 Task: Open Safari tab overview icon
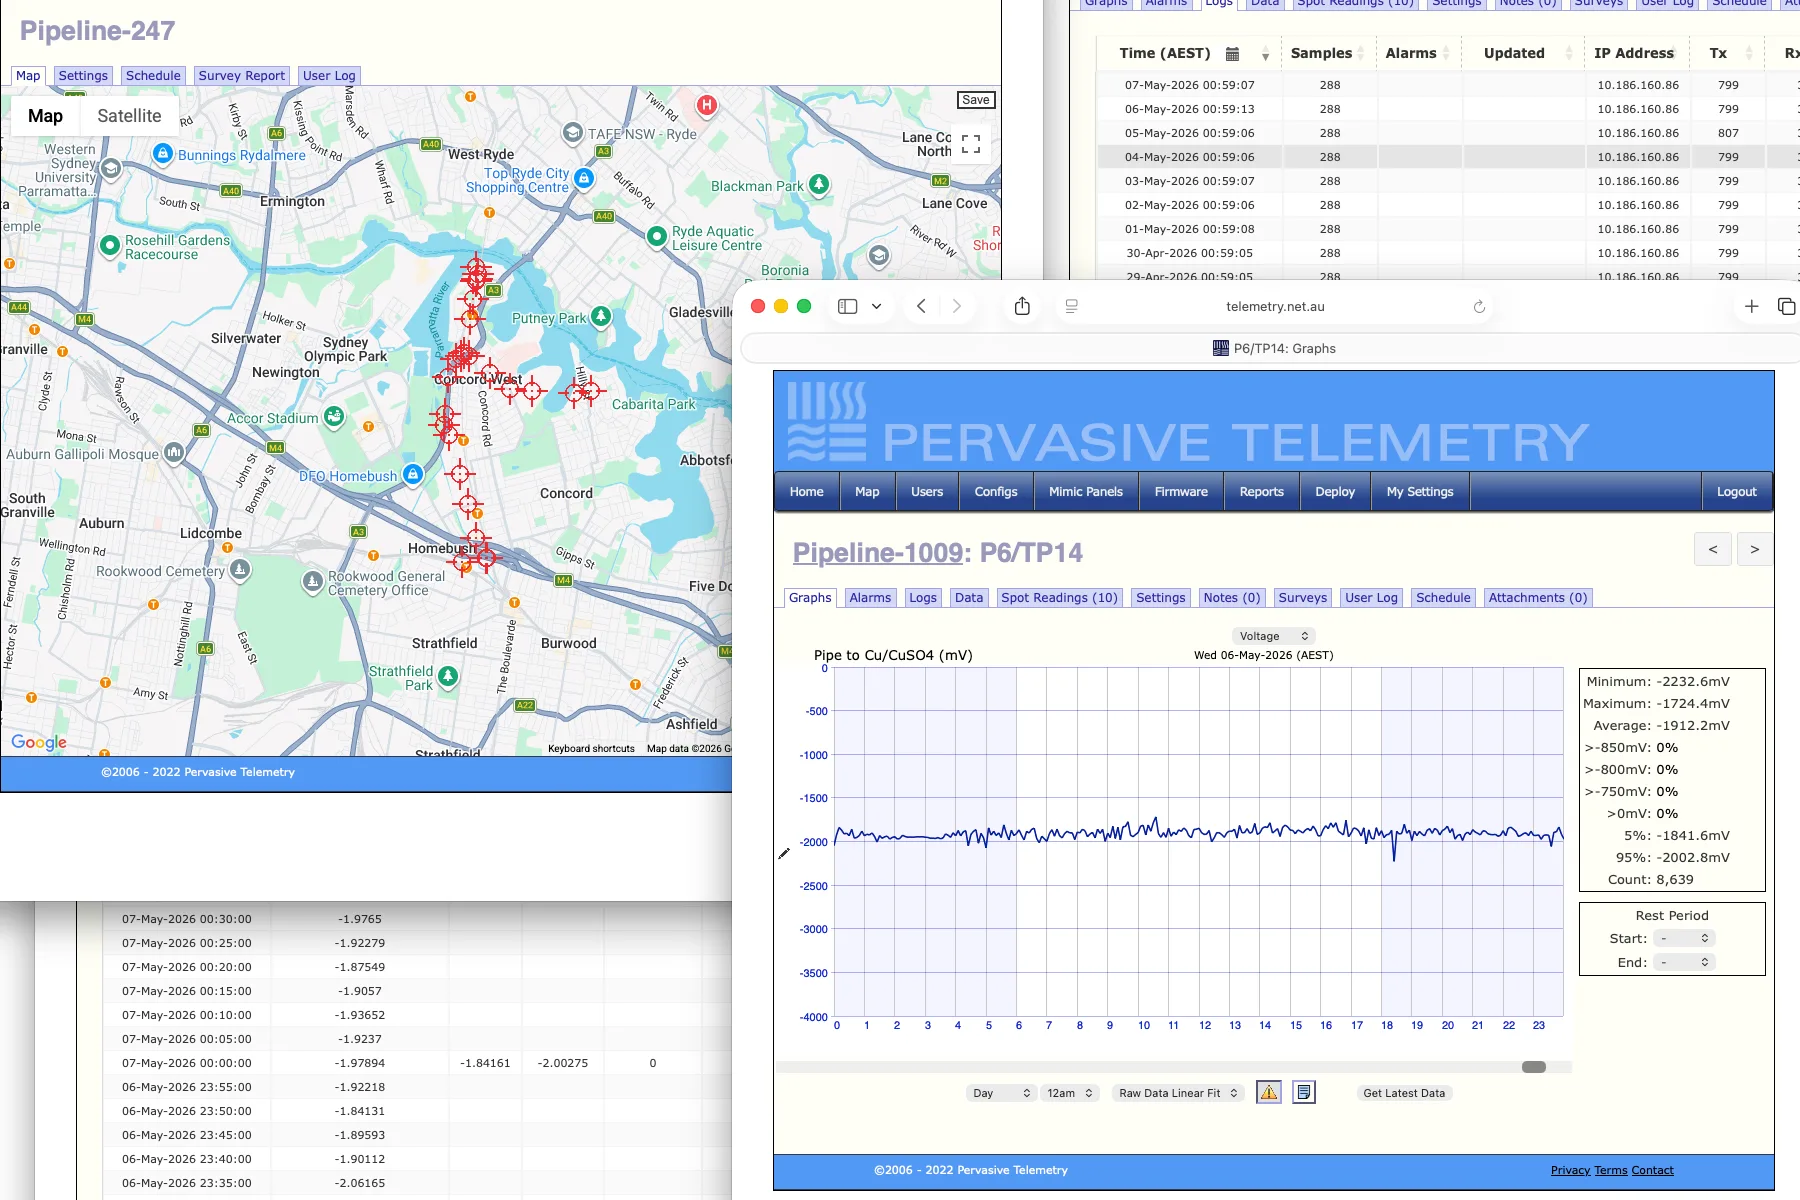point(1786,307)
